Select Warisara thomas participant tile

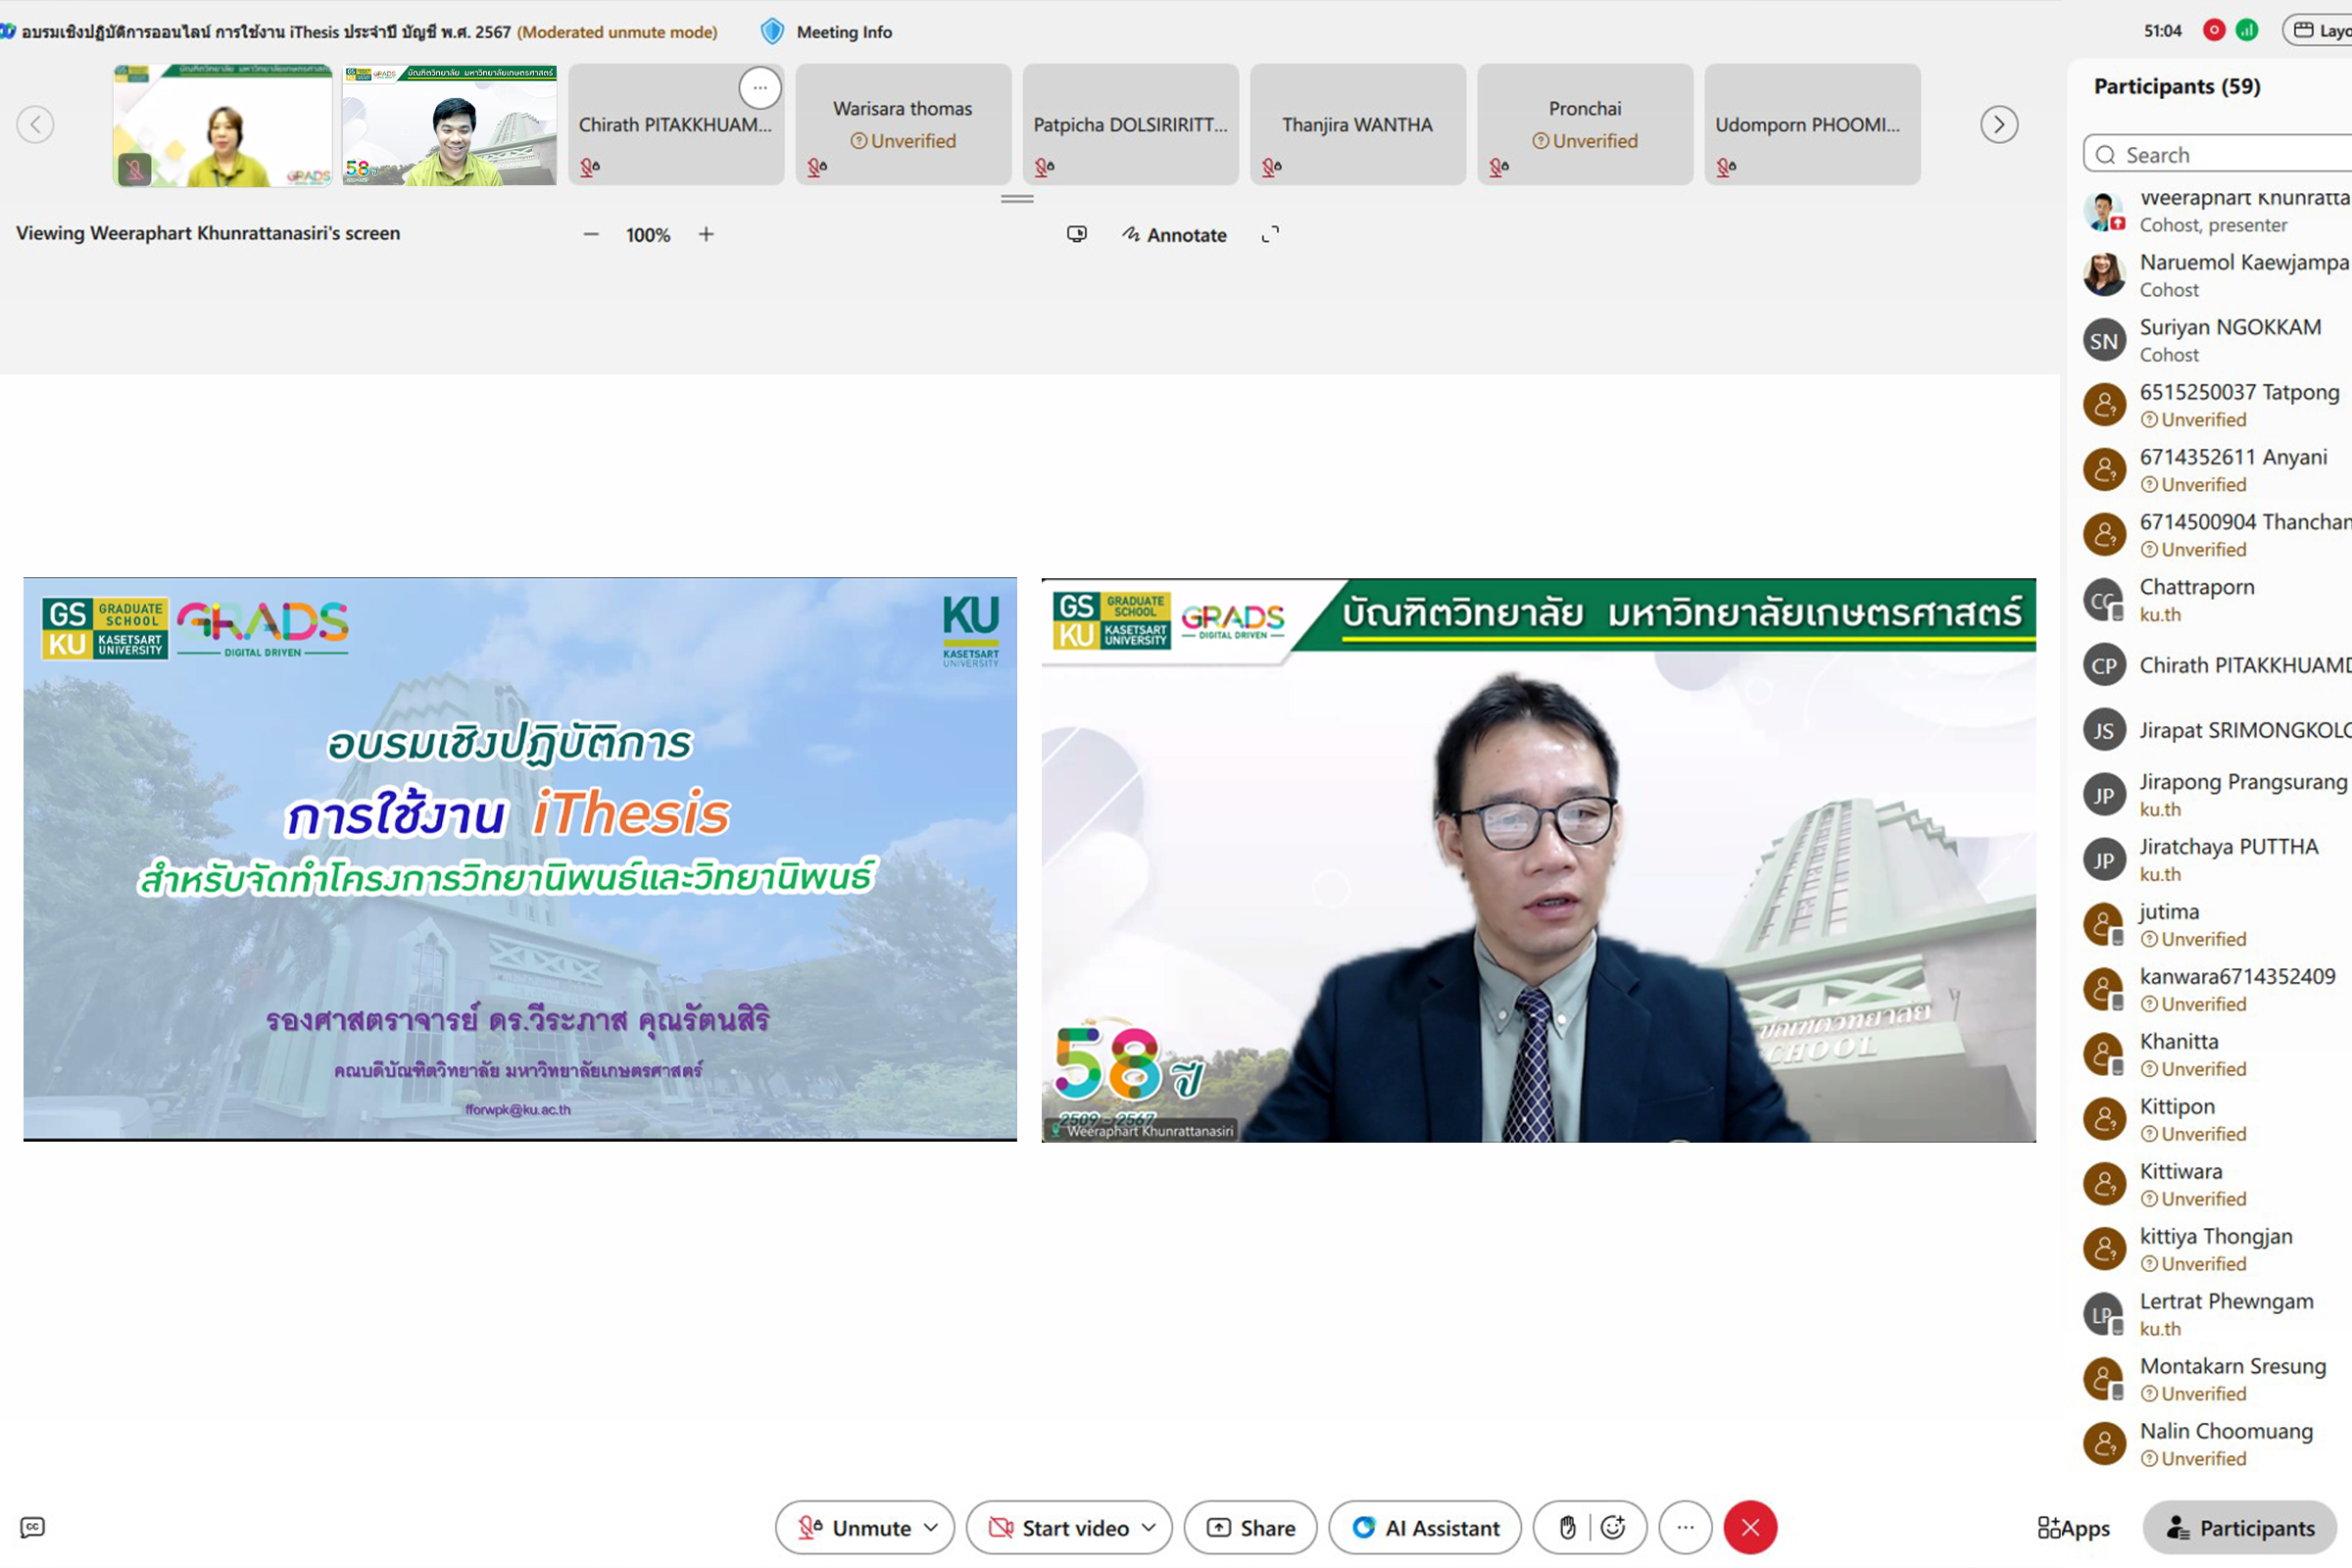pyautogui.click(x=903, y=125)
